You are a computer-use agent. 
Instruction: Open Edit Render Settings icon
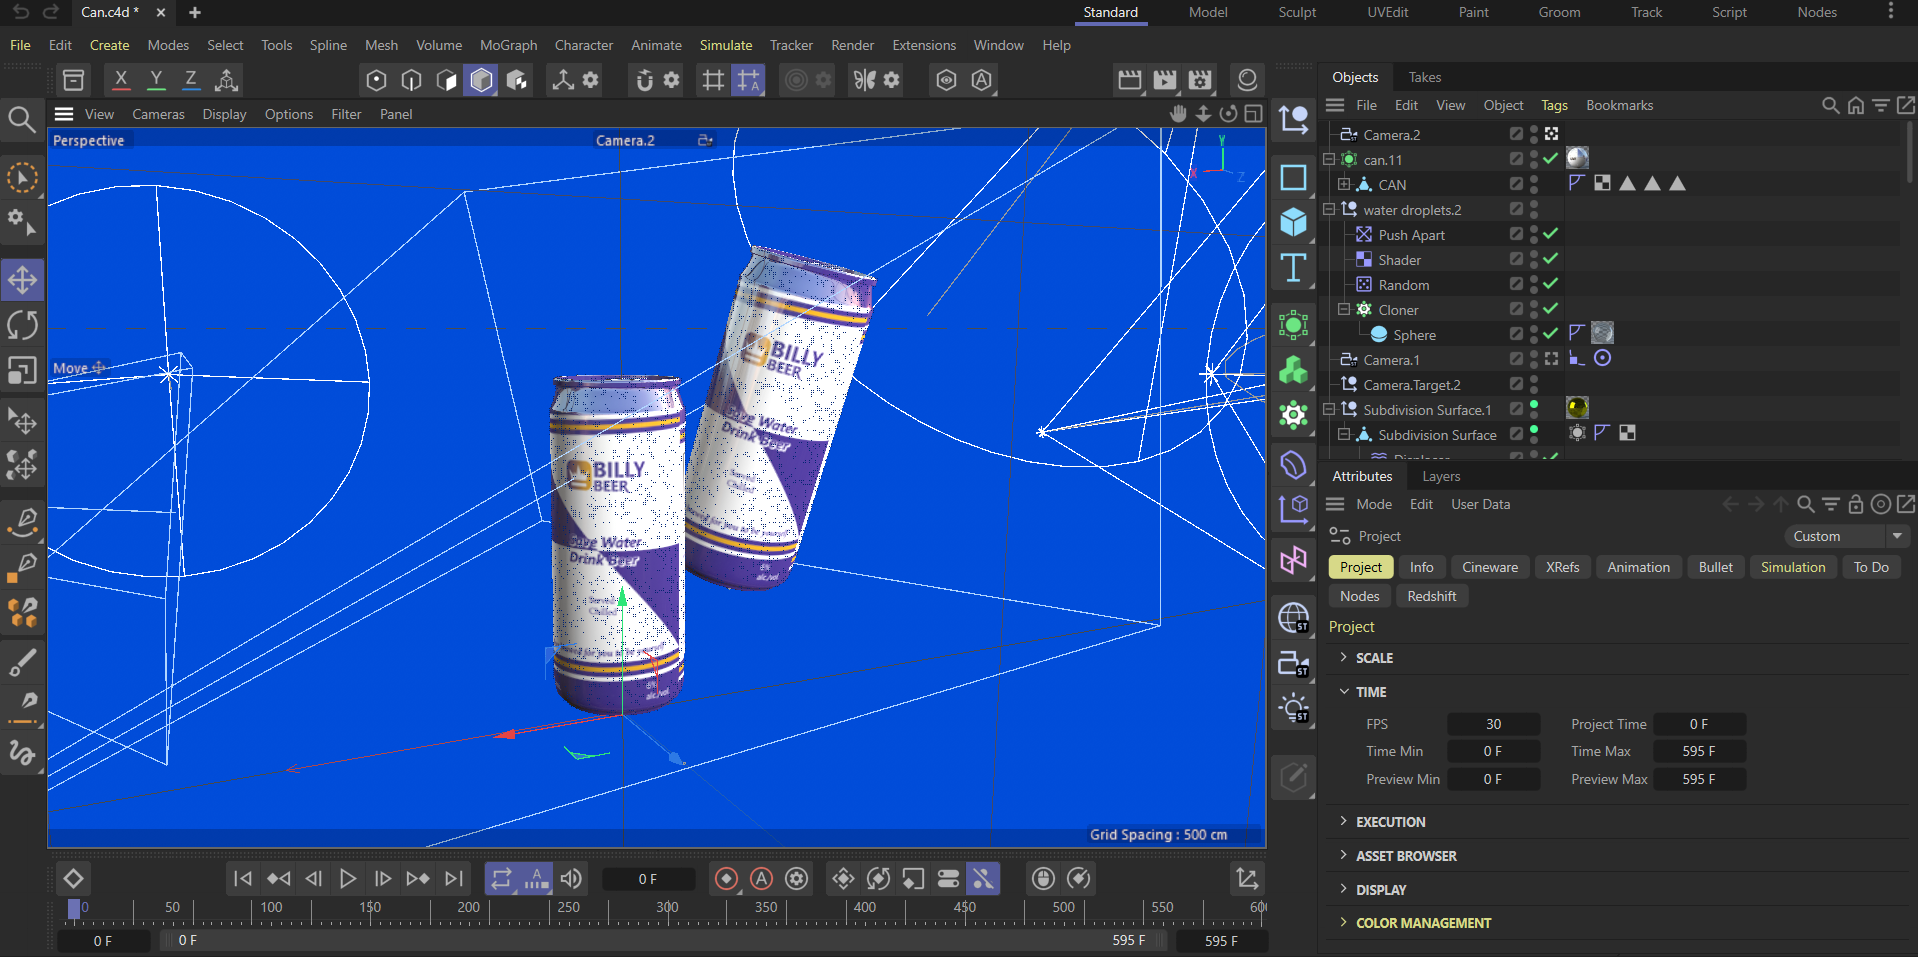coord(1200,80)
